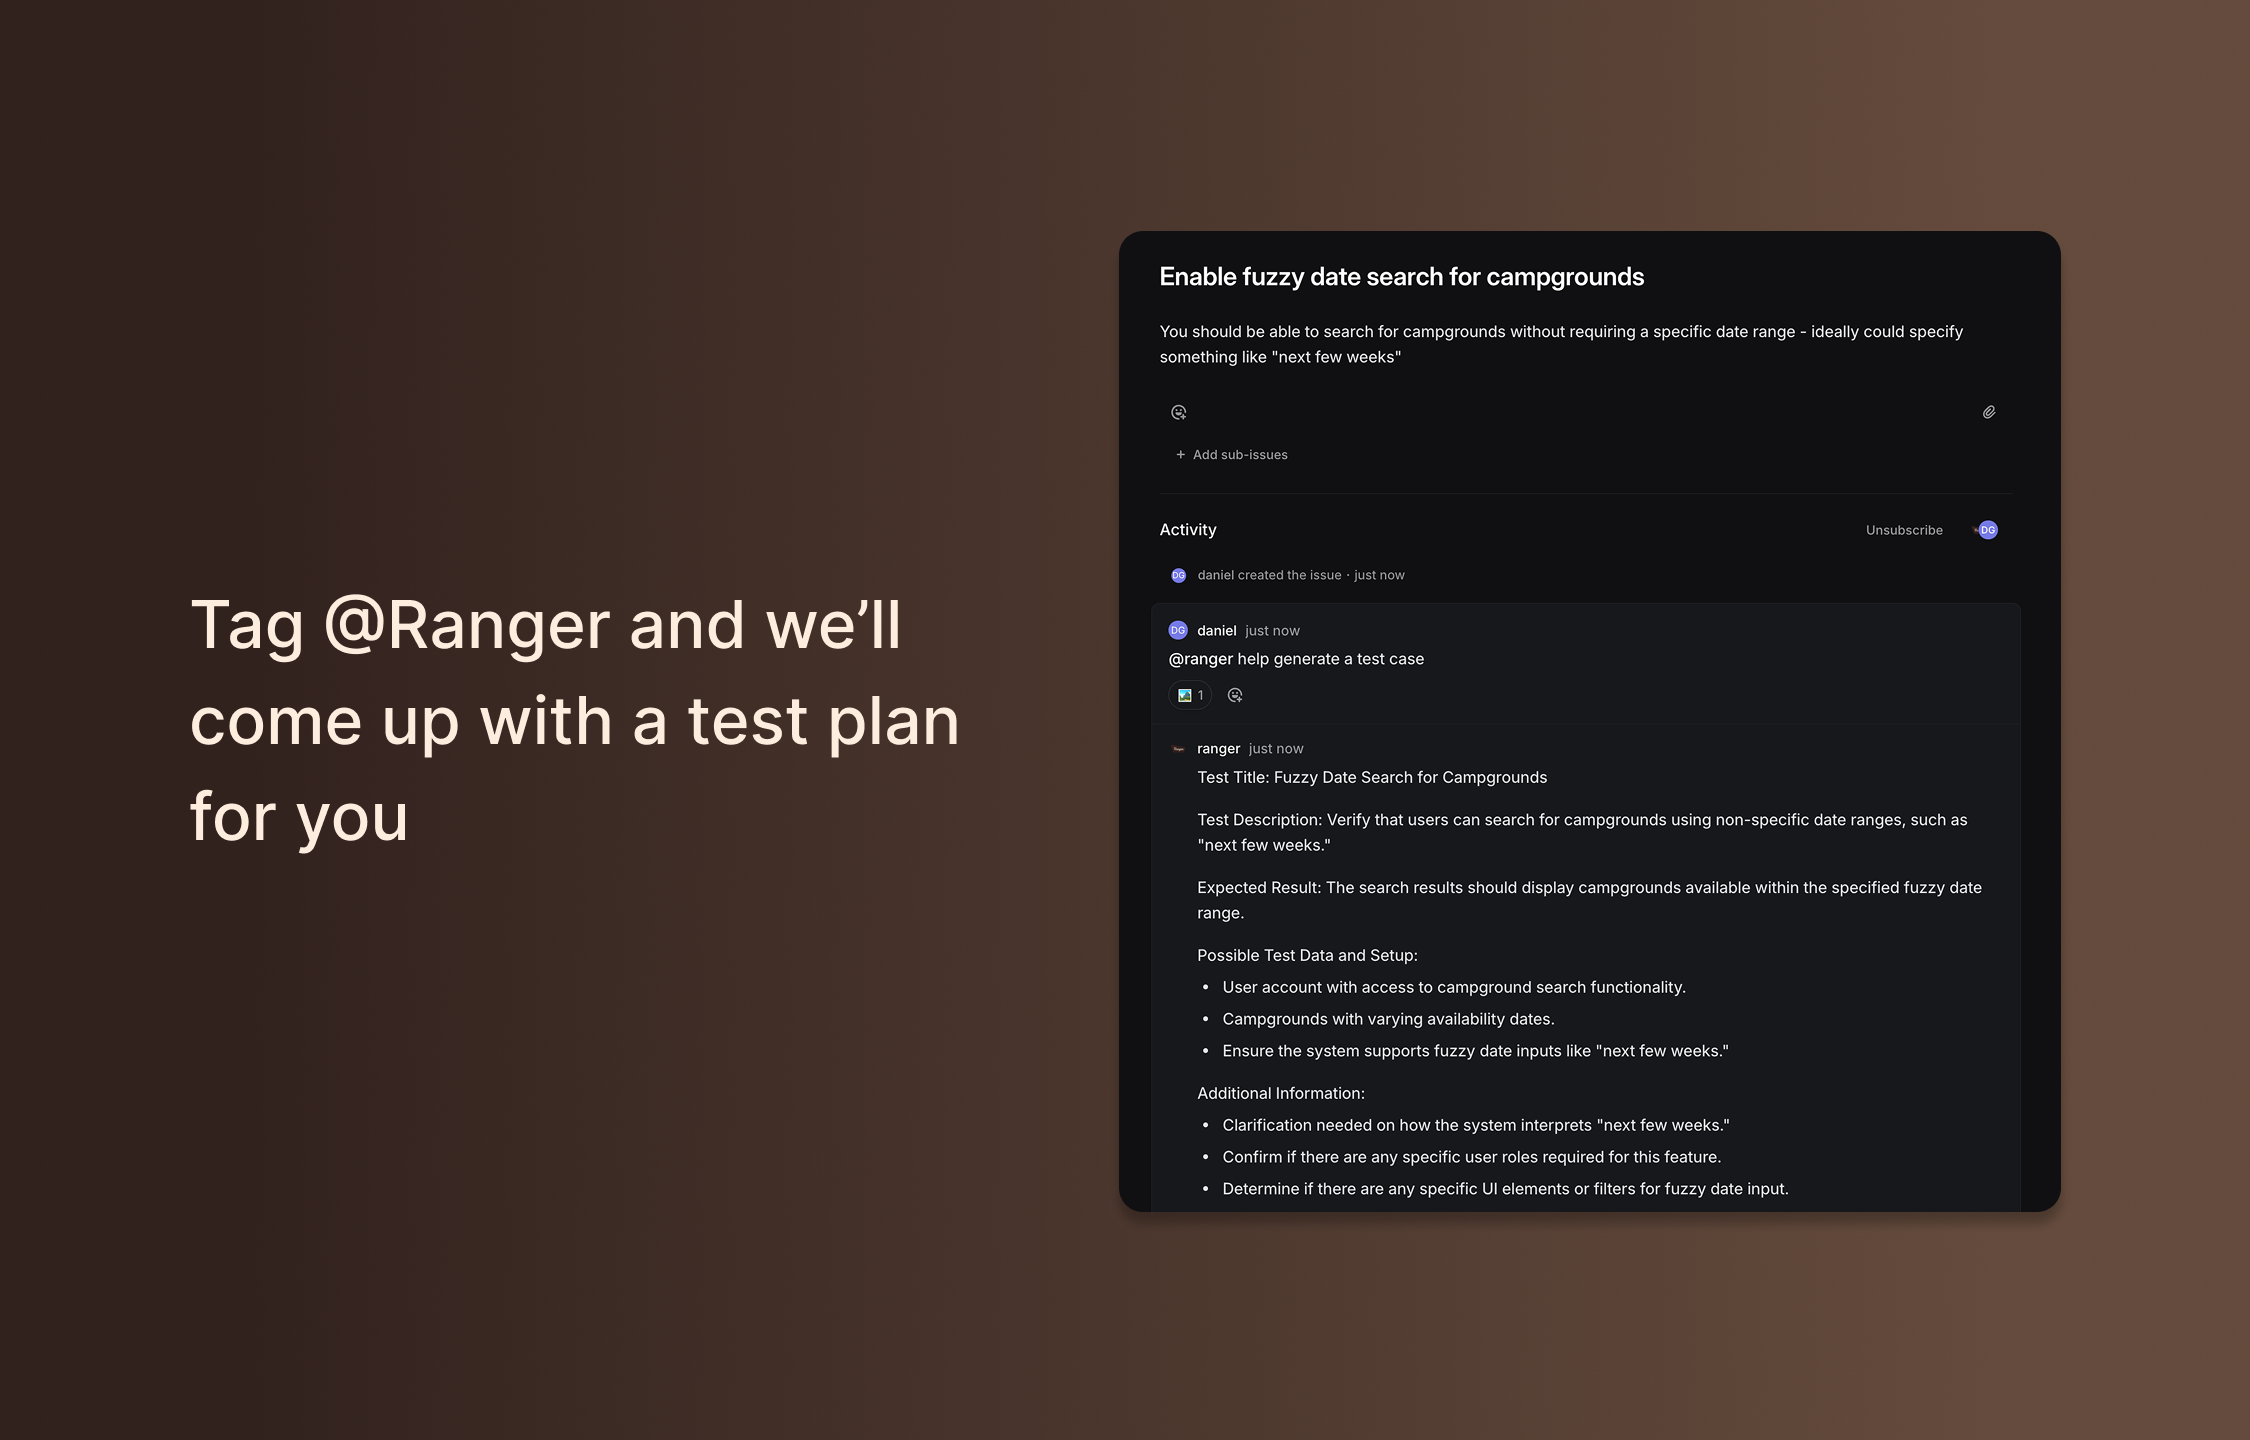
Task: Click the 'Test Title: Fuzzy Date Search' line
Action: pyautogui.click(x=1372, y=778)
